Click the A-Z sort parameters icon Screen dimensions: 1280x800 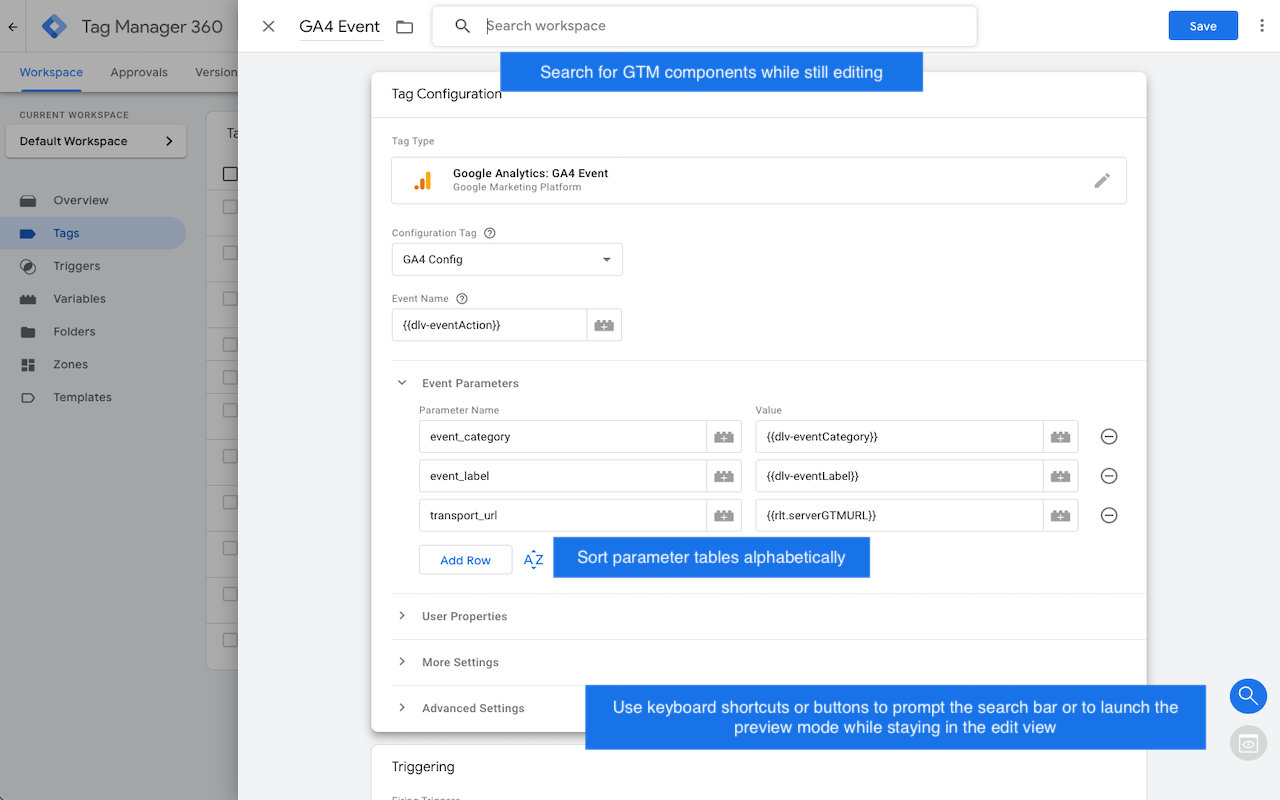coord(533,560)
